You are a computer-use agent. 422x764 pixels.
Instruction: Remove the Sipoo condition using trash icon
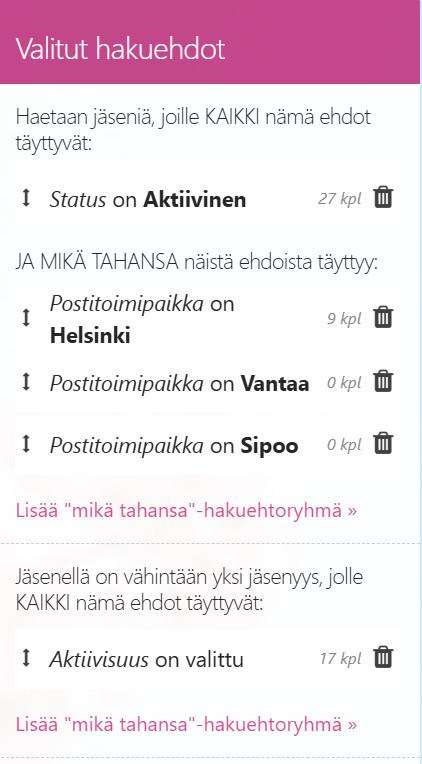[383, 443]
